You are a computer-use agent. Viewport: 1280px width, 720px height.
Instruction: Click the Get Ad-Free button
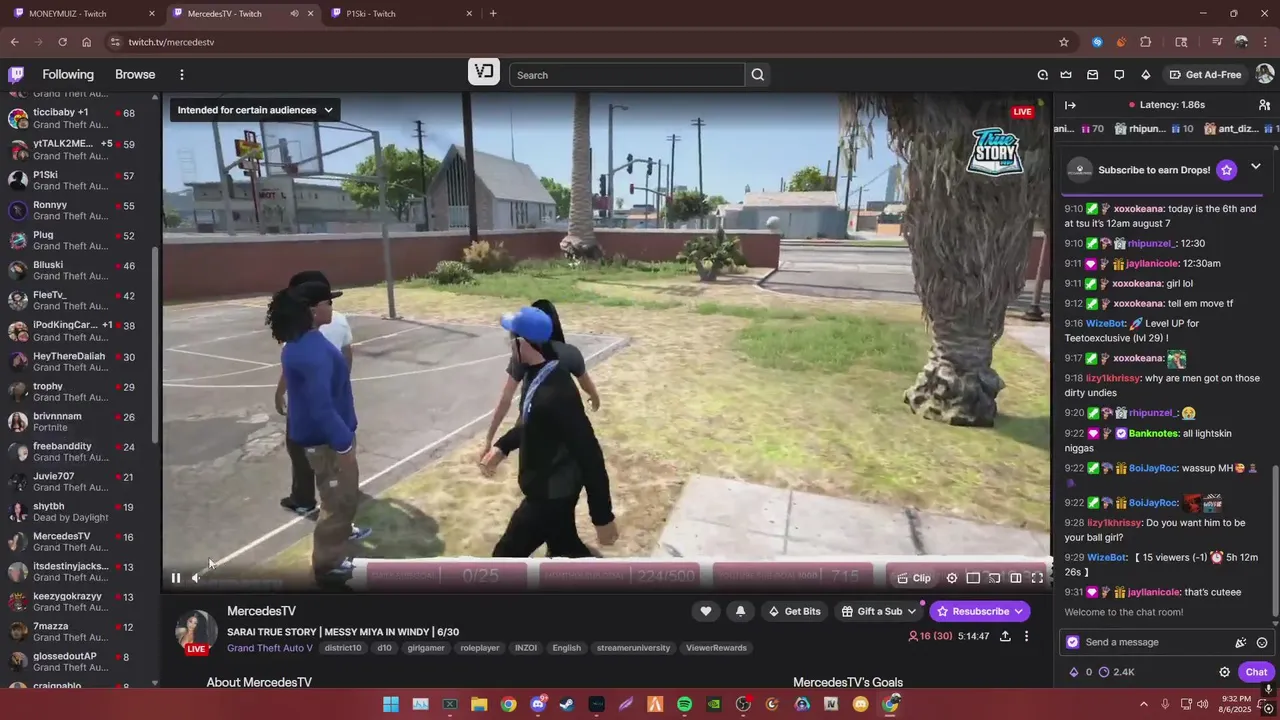1205,75
